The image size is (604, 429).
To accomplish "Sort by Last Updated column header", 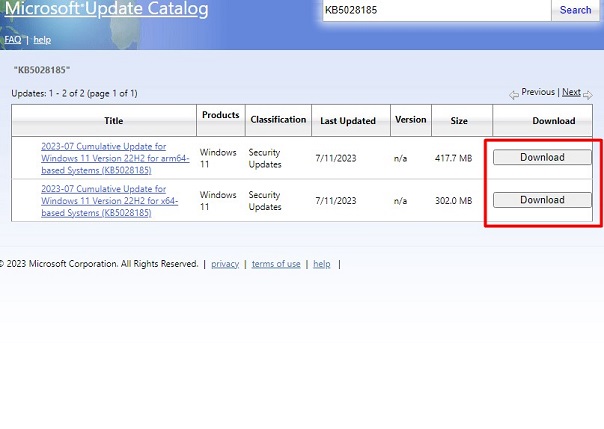I will [348, 121].
